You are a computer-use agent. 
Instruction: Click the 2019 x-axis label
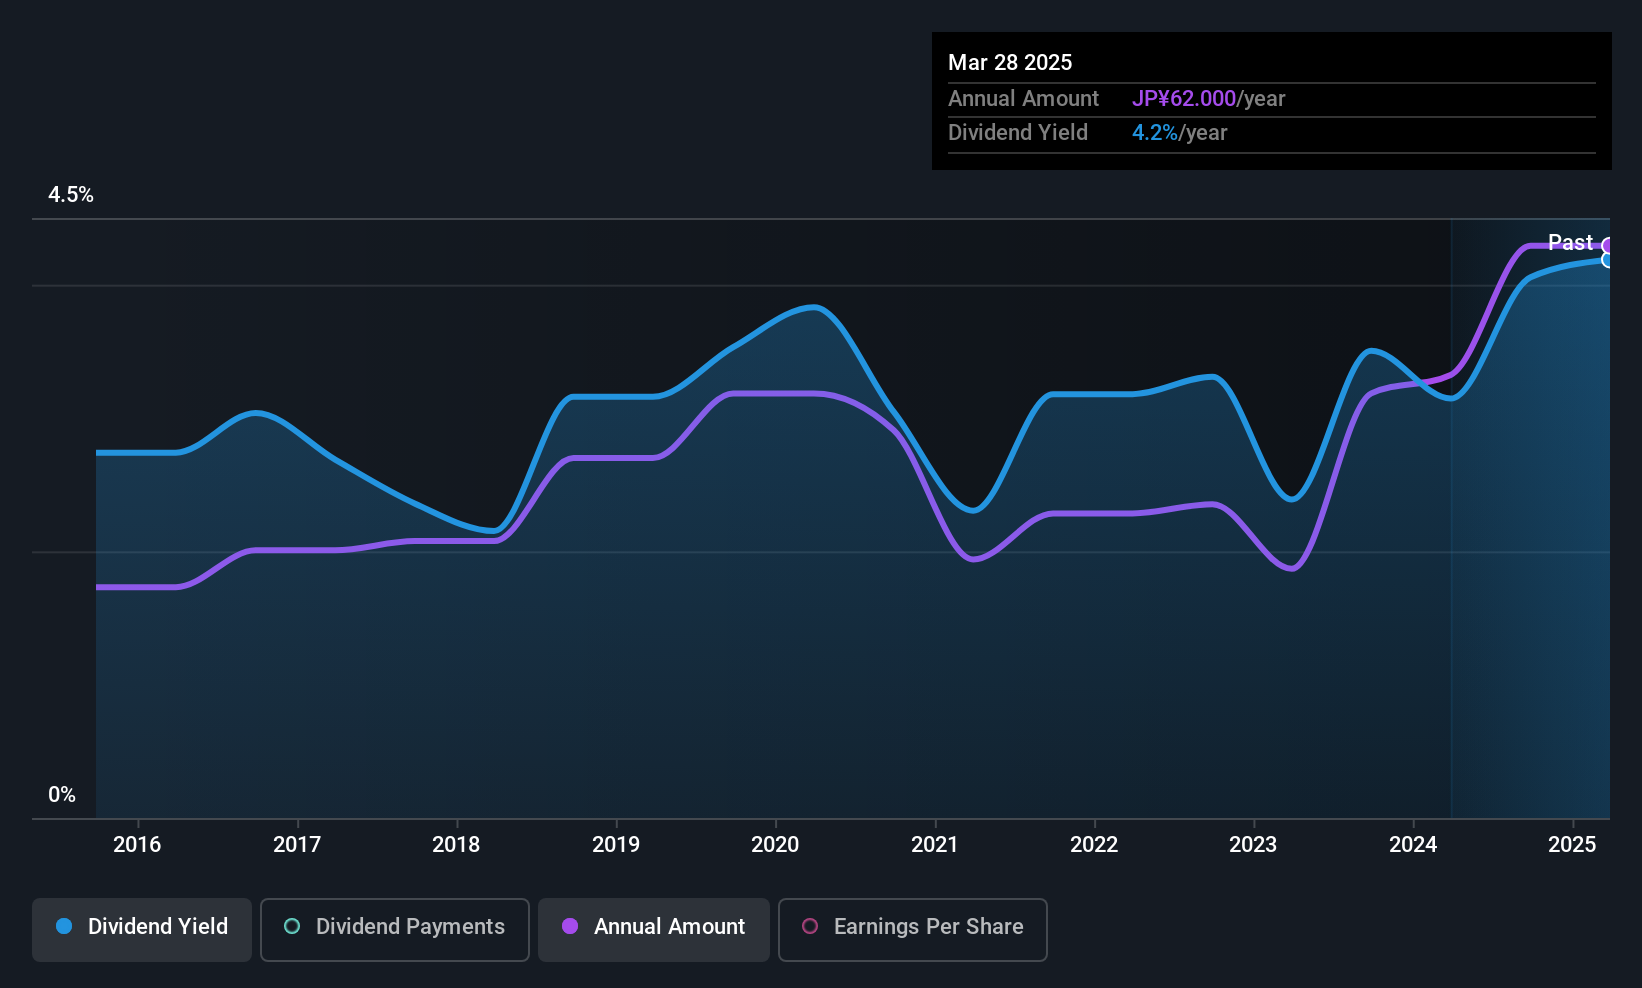[616, 844]
